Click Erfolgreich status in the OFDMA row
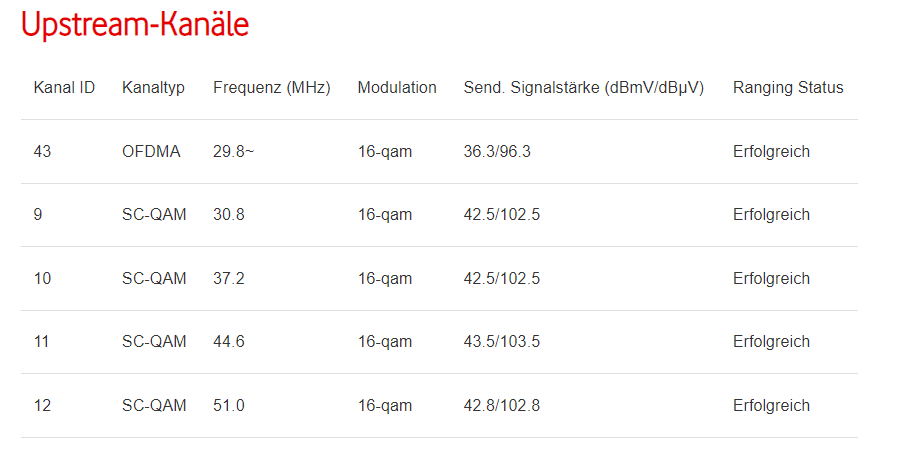 coord(771,152)
